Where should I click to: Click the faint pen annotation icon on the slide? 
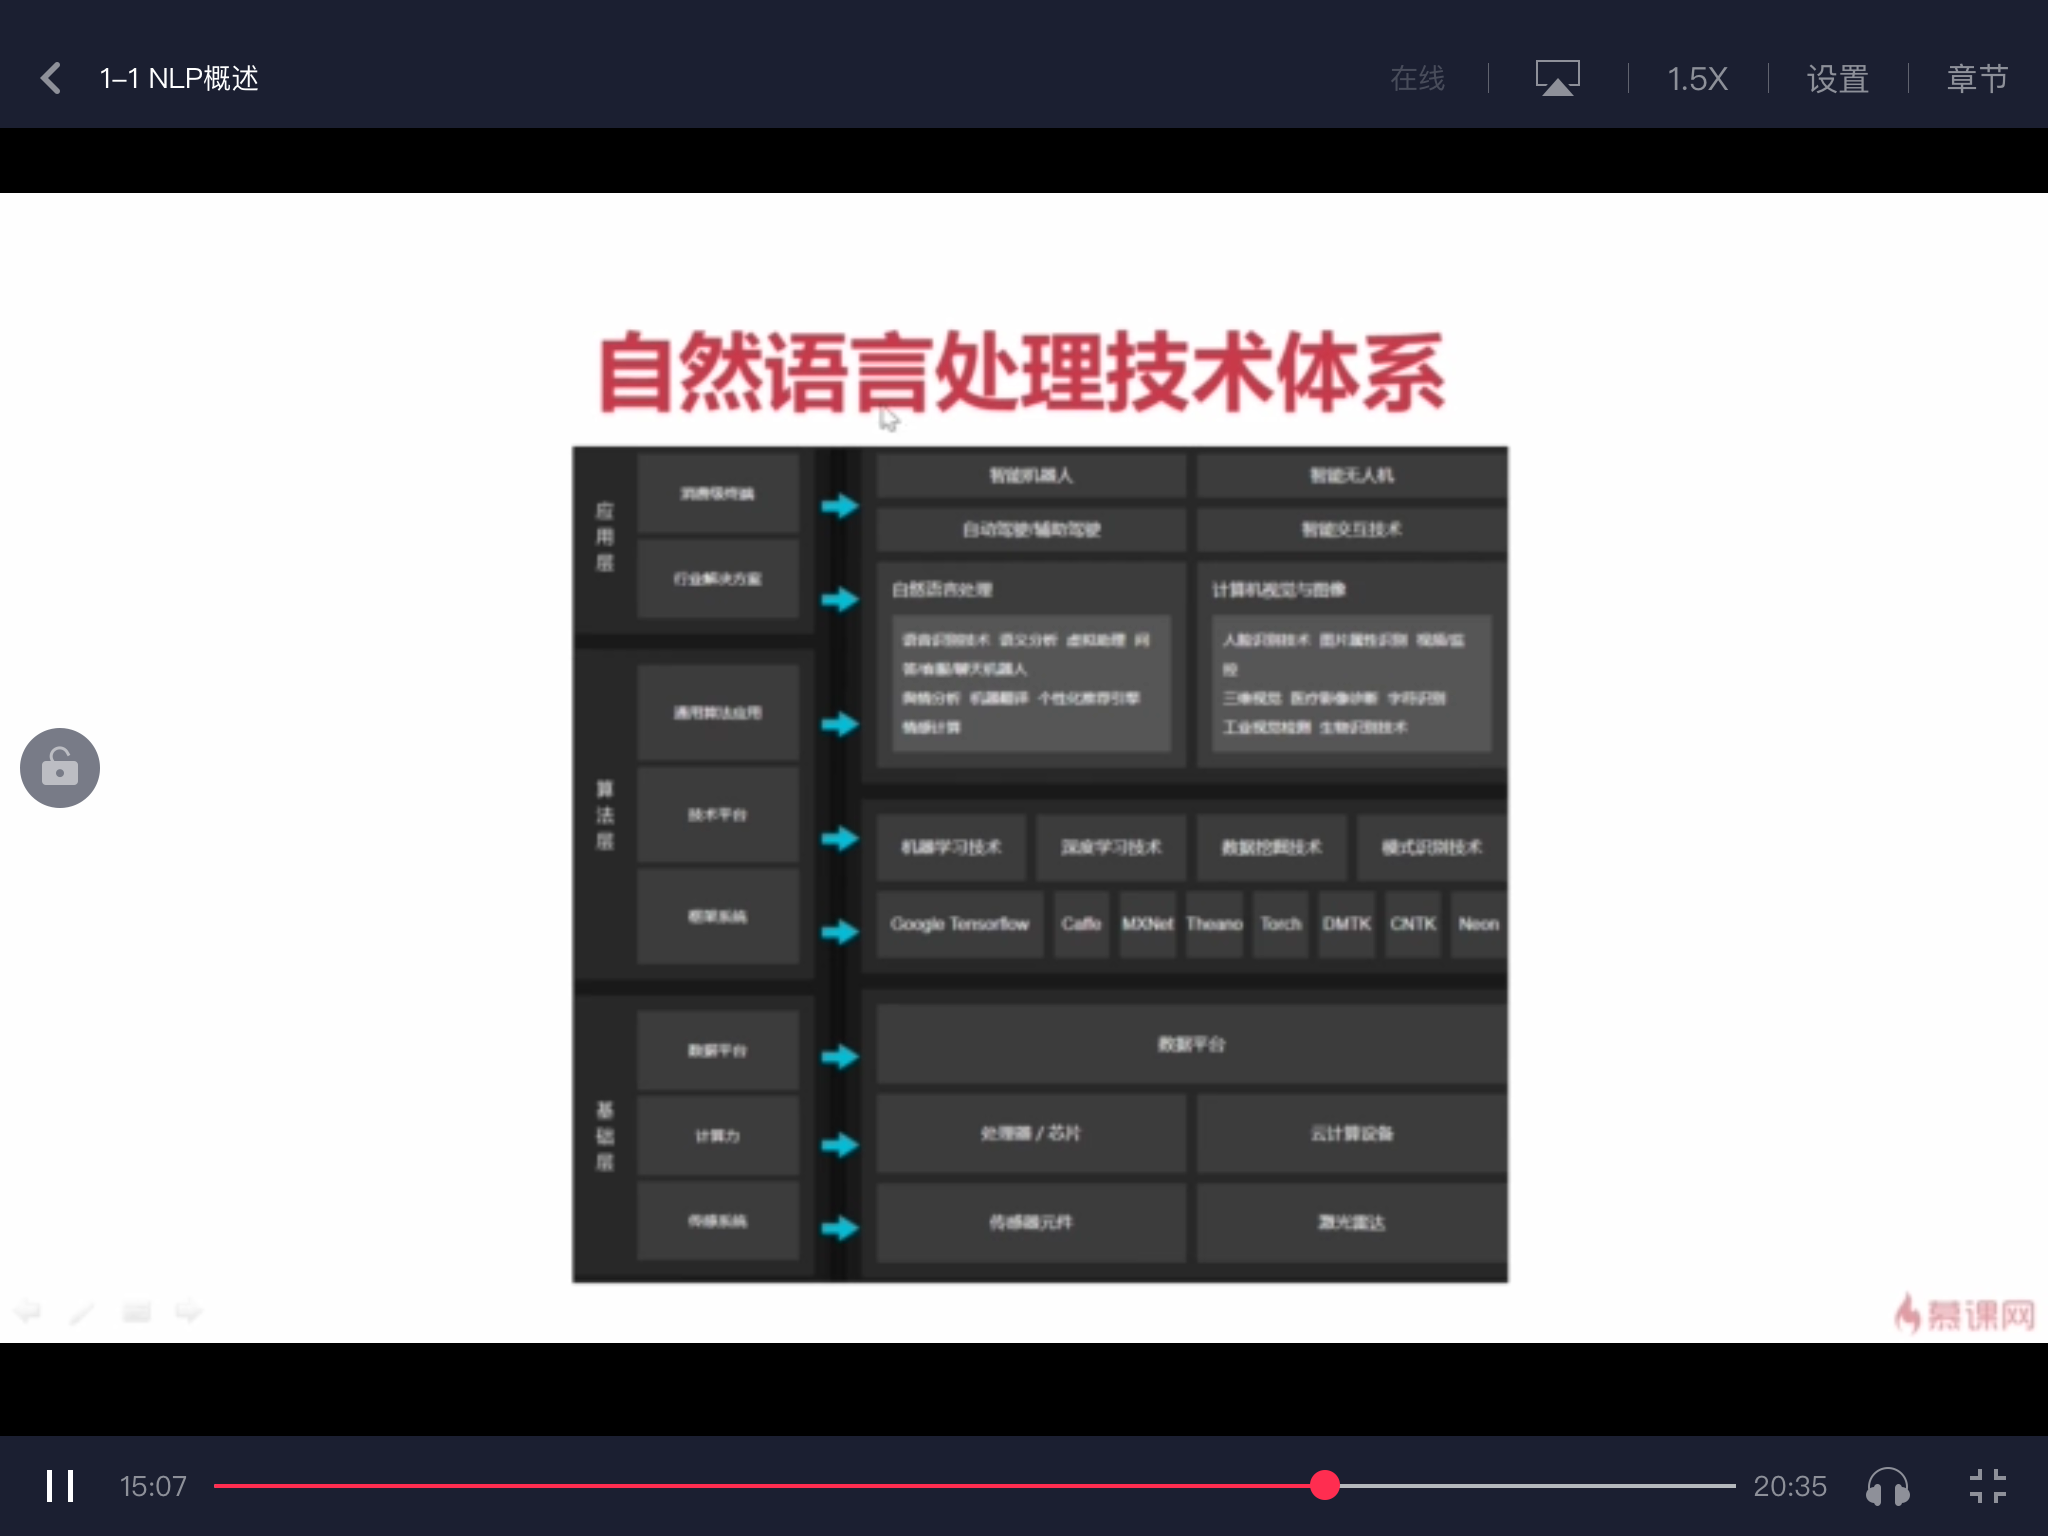click(82, 1312)
